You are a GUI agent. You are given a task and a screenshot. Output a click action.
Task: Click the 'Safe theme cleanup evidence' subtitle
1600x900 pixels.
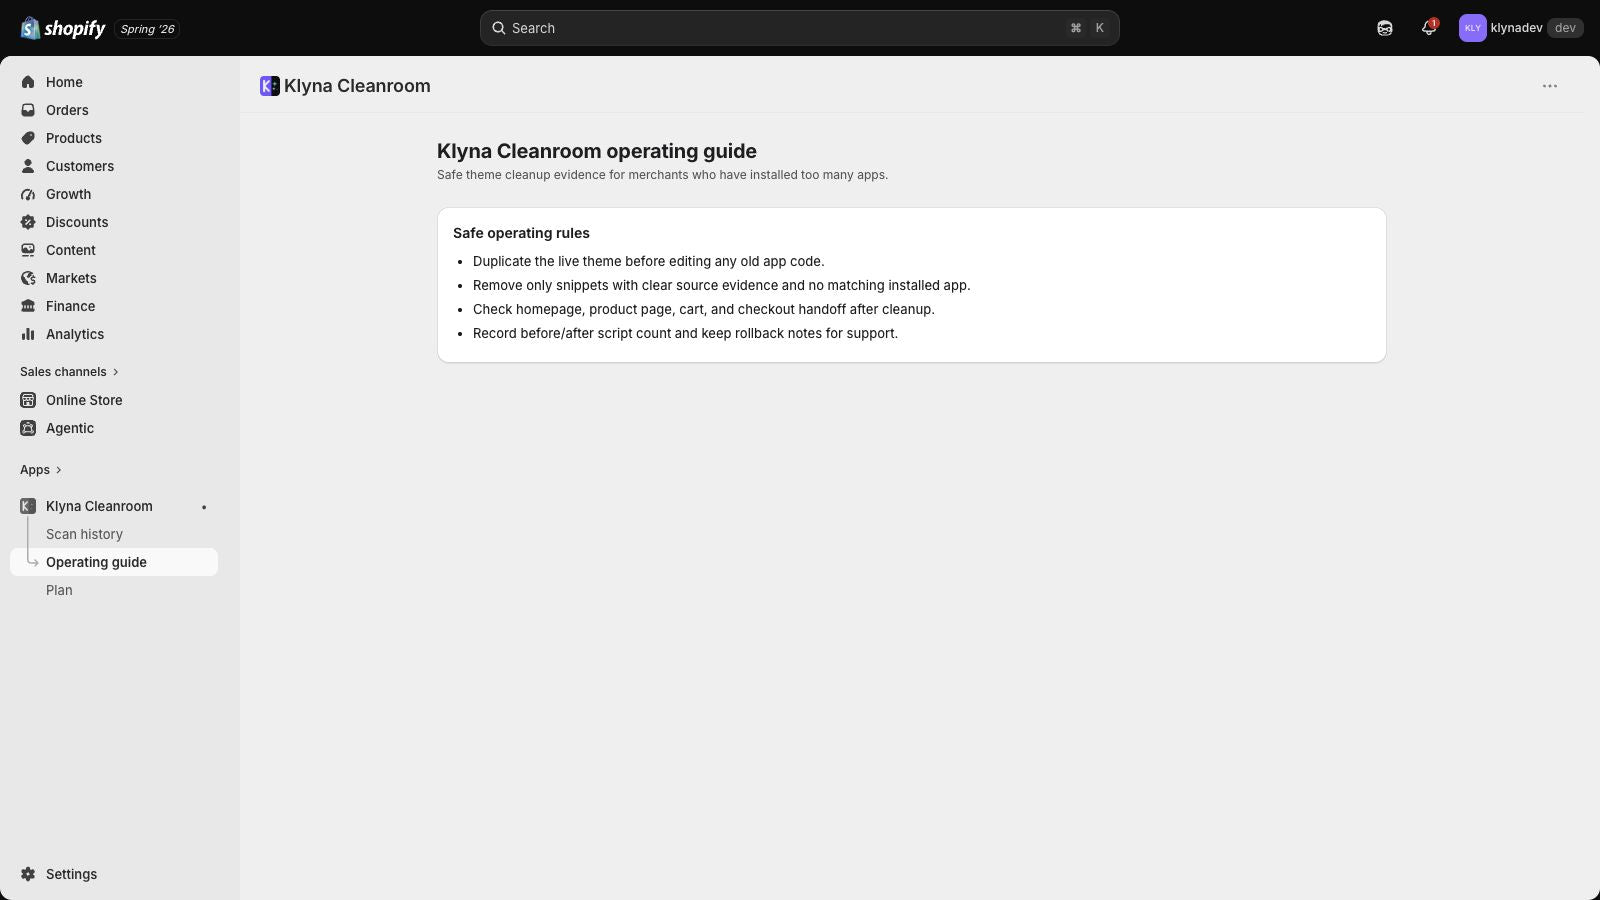tap(662, 175)
